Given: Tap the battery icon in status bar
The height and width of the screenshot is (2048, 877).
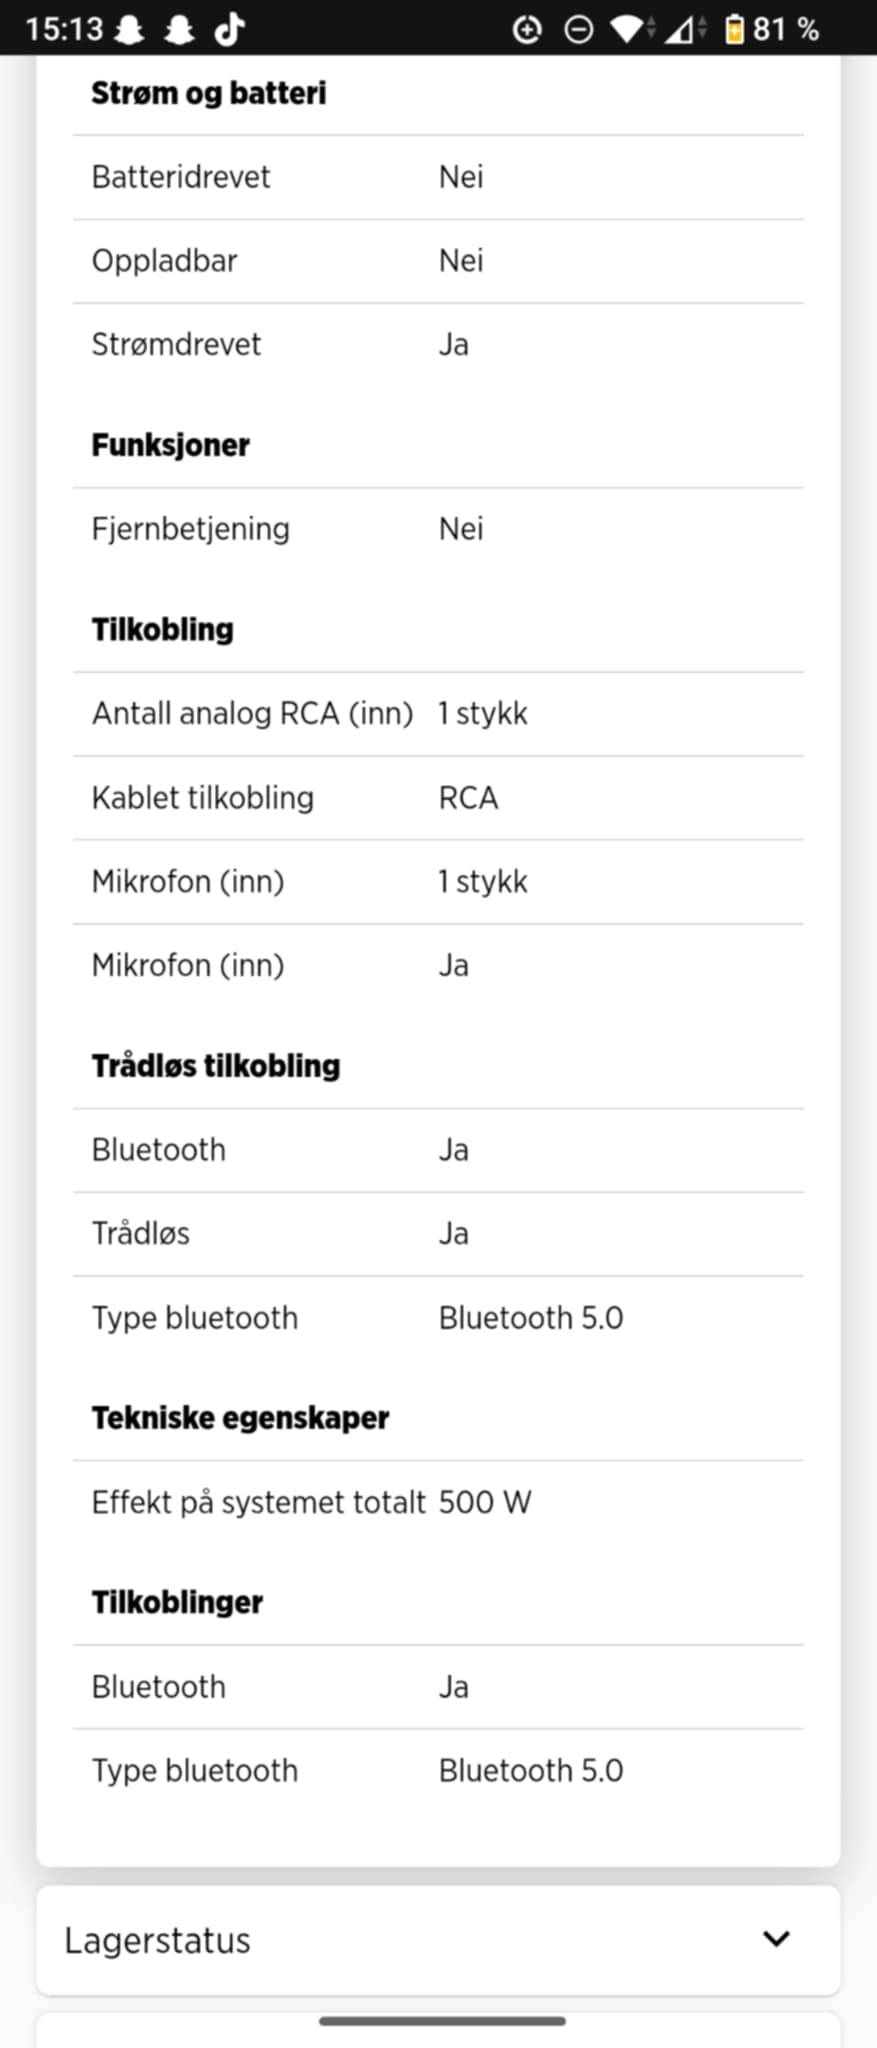Looking at the screenshot, I should point(734,29).
